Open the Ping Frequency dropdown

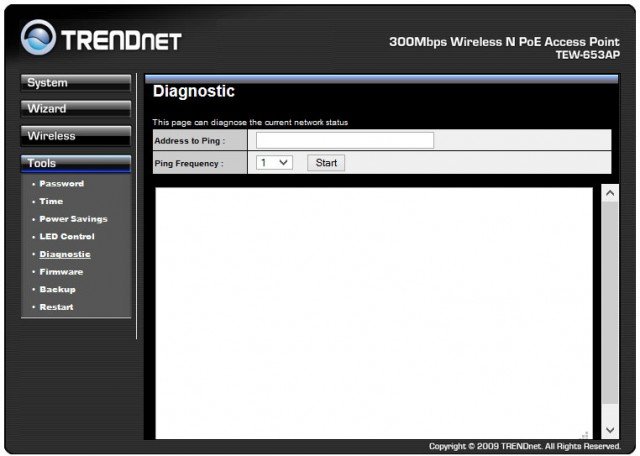click(274, 162)
